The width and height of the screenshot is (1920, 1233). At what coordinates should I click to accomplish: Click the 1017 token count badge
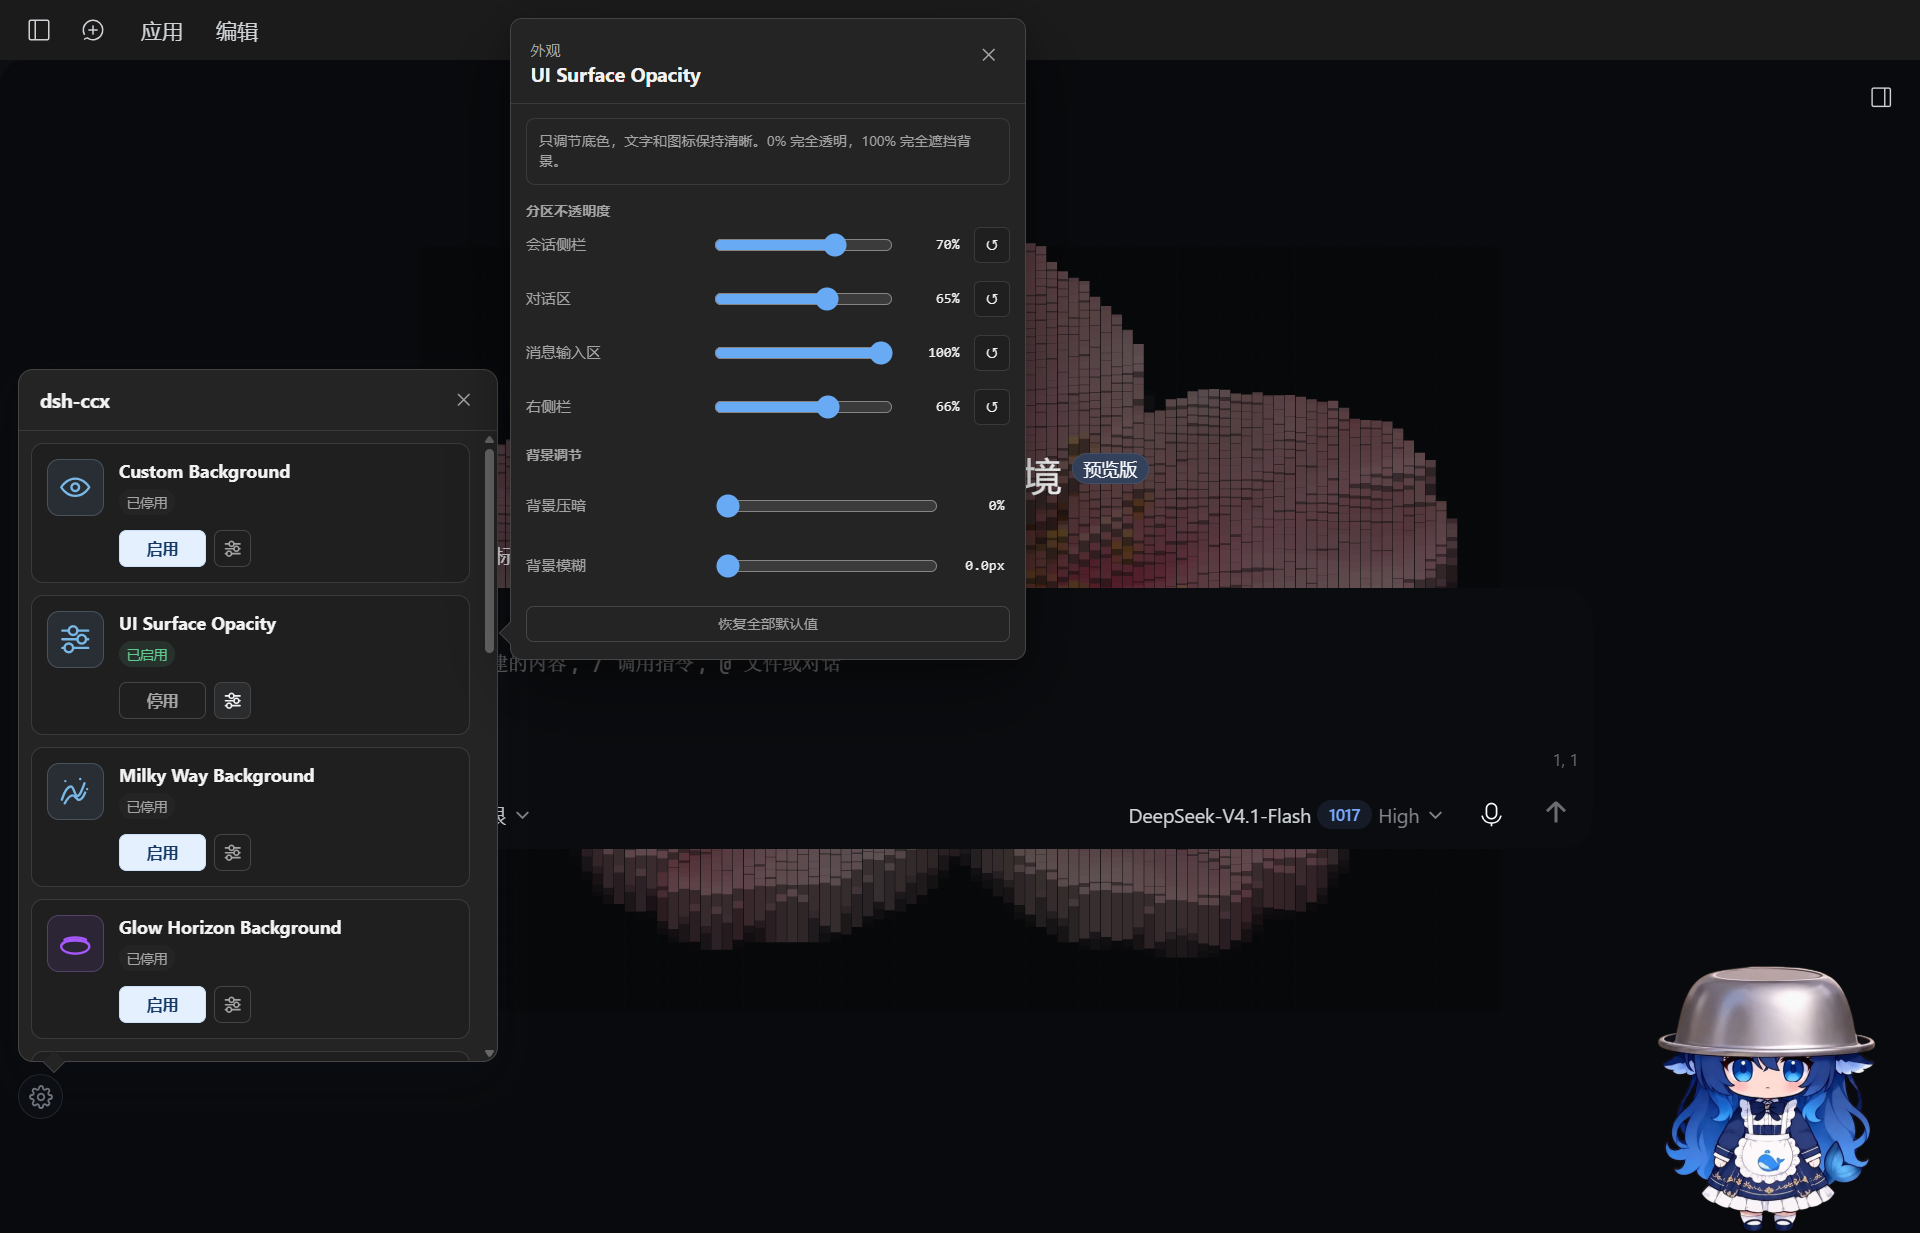tap(1344, 815)
